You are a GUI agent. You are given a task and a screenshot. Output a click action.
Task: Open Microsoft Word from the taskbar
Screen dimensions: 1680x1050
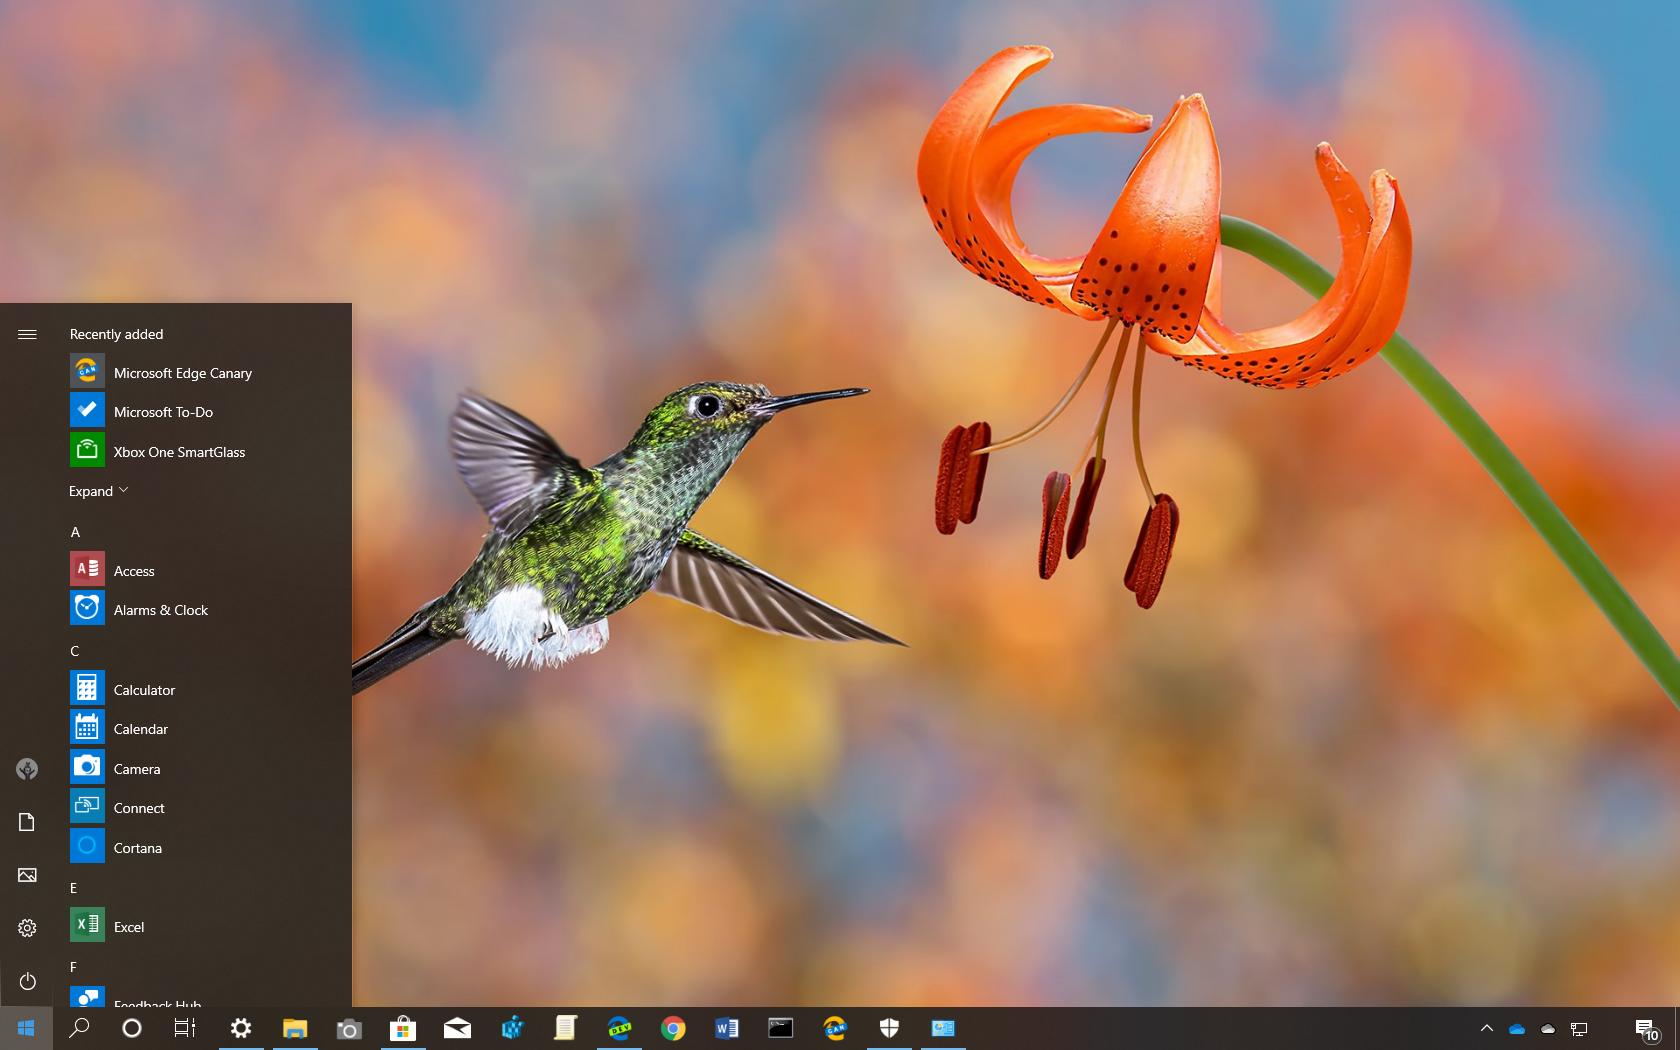click(x=727, y=1028)
